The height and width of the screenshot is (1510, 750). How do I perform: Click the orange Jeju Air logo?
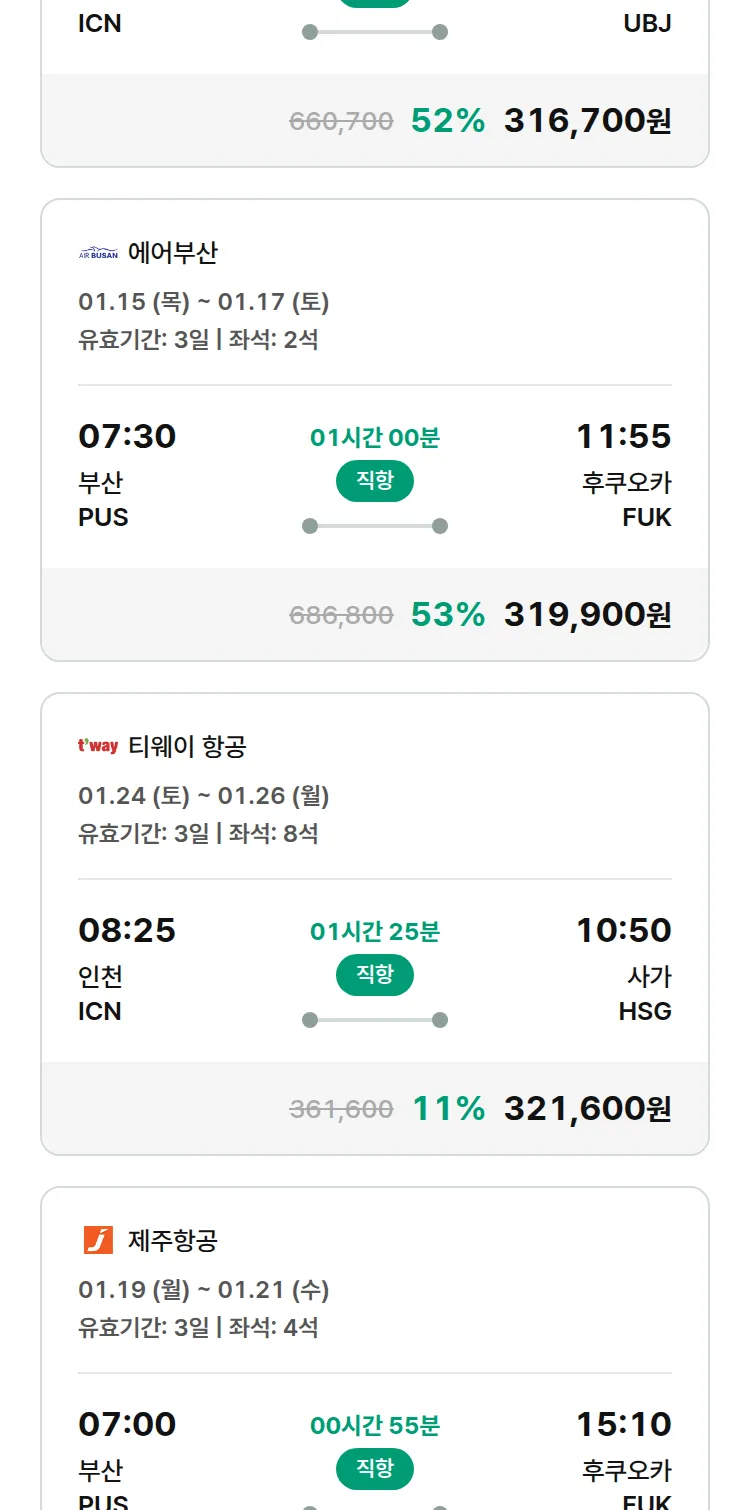coord(98,1240)
